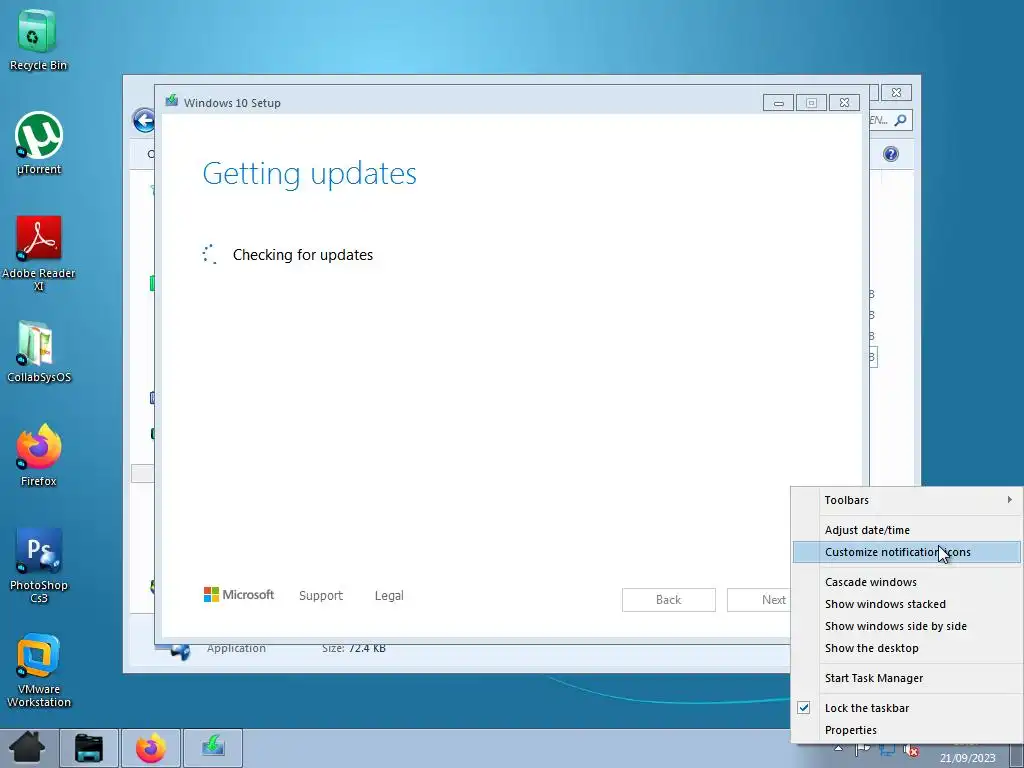The width and height of the screenshot is (1024, 768).
Task: Click the Getting updates heading
Action: pos(310,174)
